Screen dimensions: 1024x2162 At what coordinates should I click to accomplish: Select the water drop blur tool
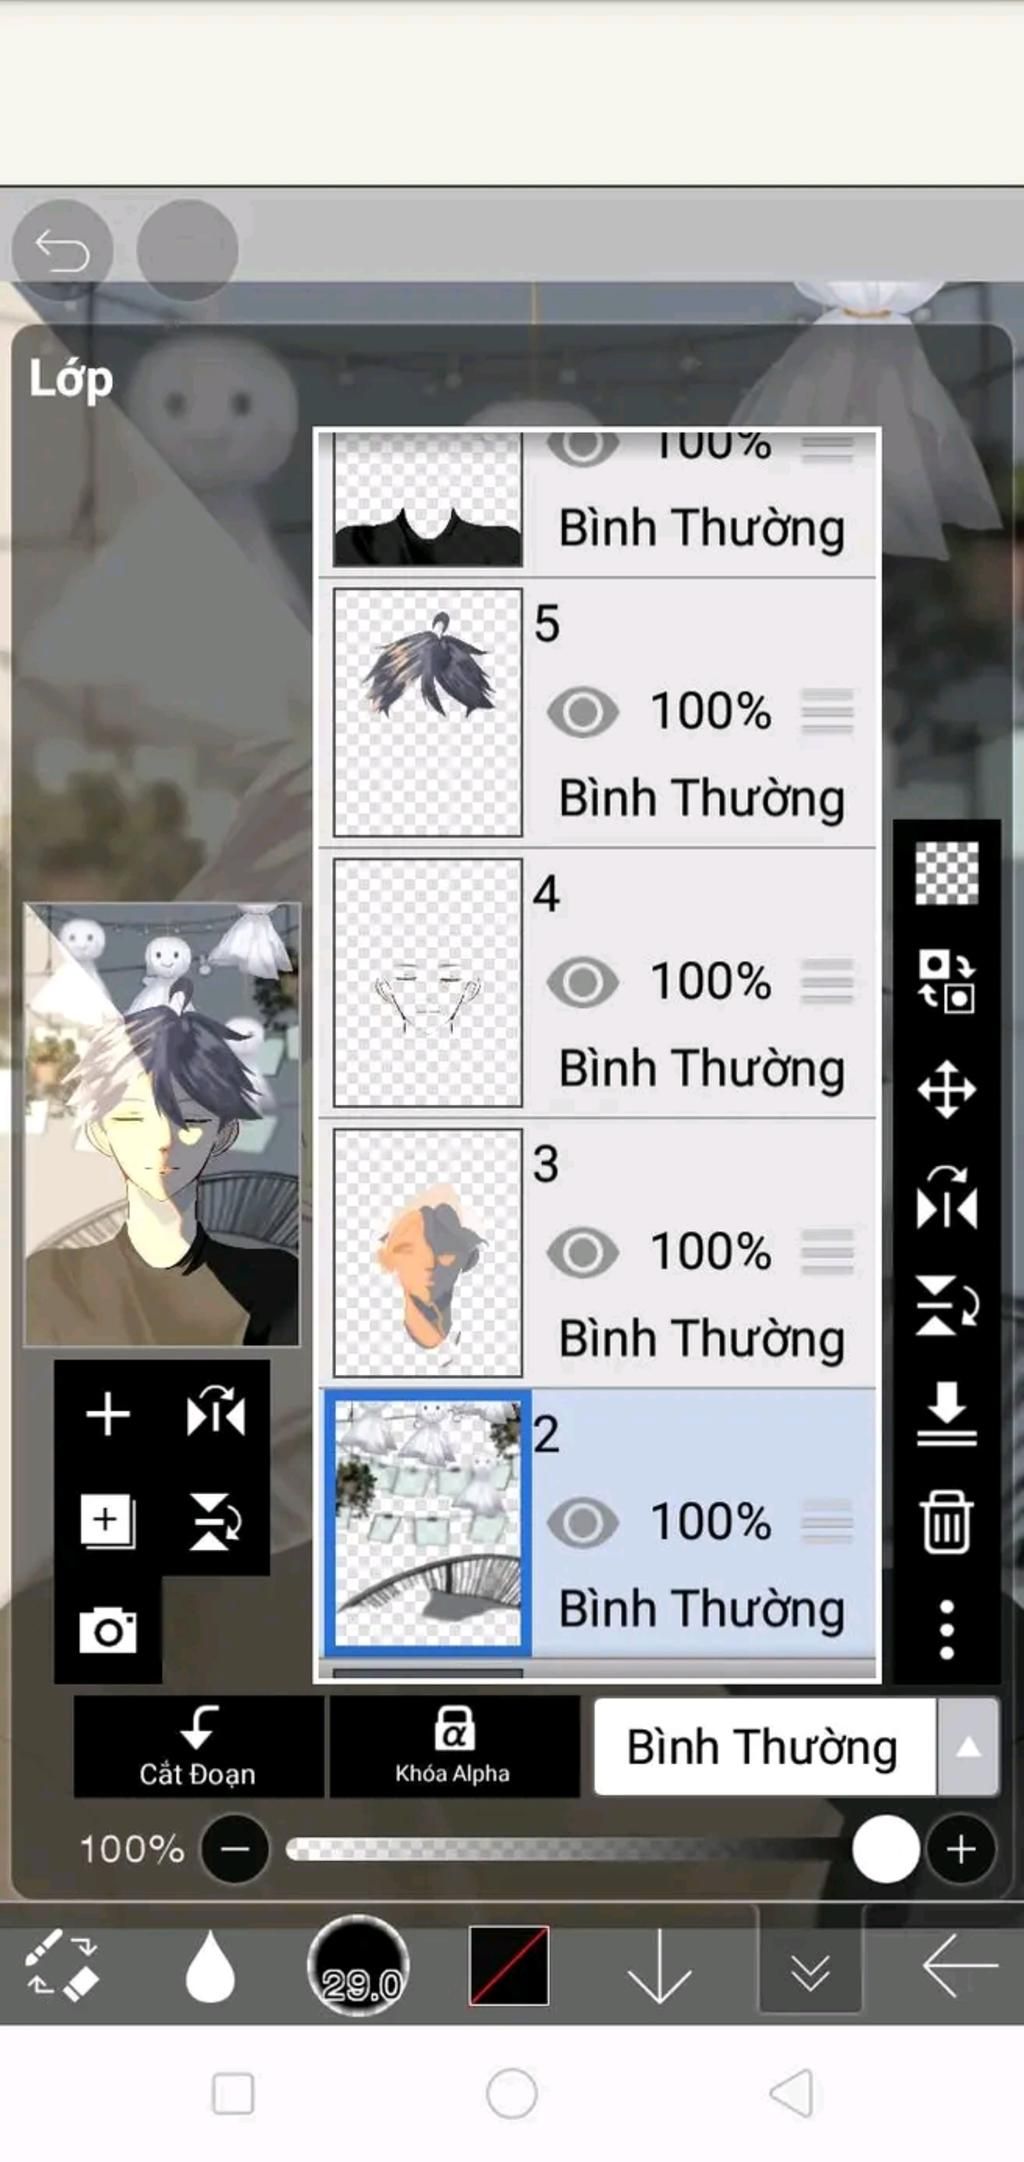click(x=210, y=1966)
